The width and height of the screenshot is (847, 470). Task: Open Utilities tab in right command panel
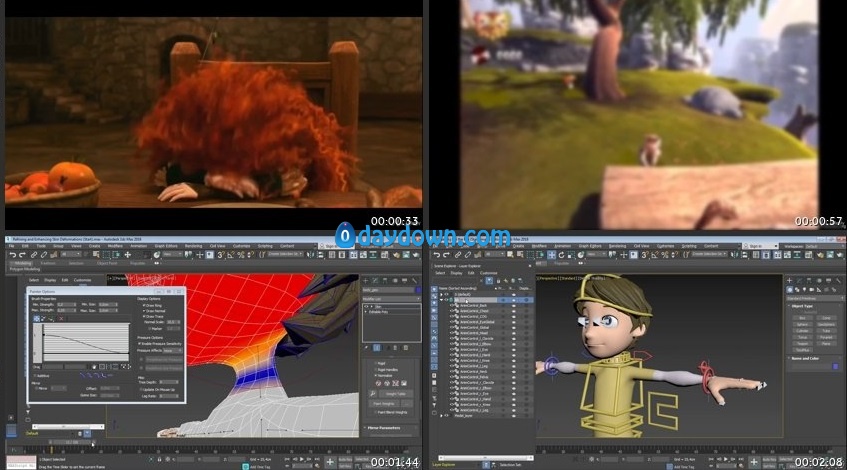839,280
